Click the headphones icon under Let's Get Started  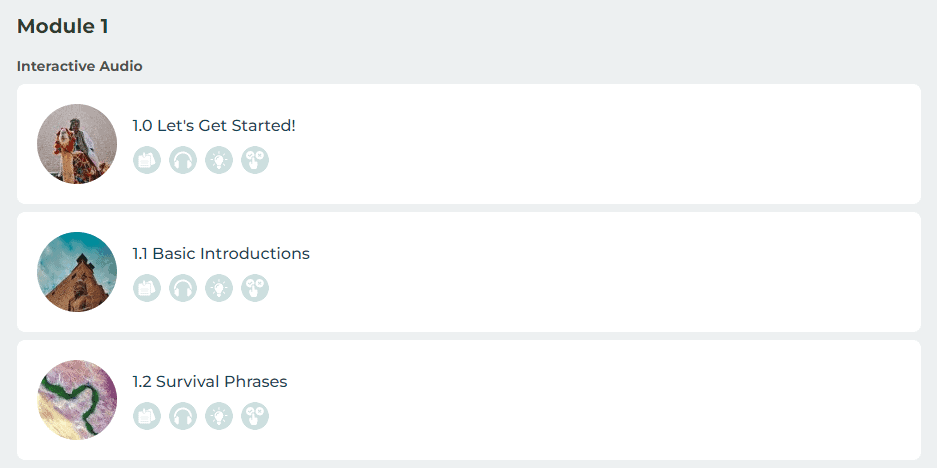pos(183,160)
